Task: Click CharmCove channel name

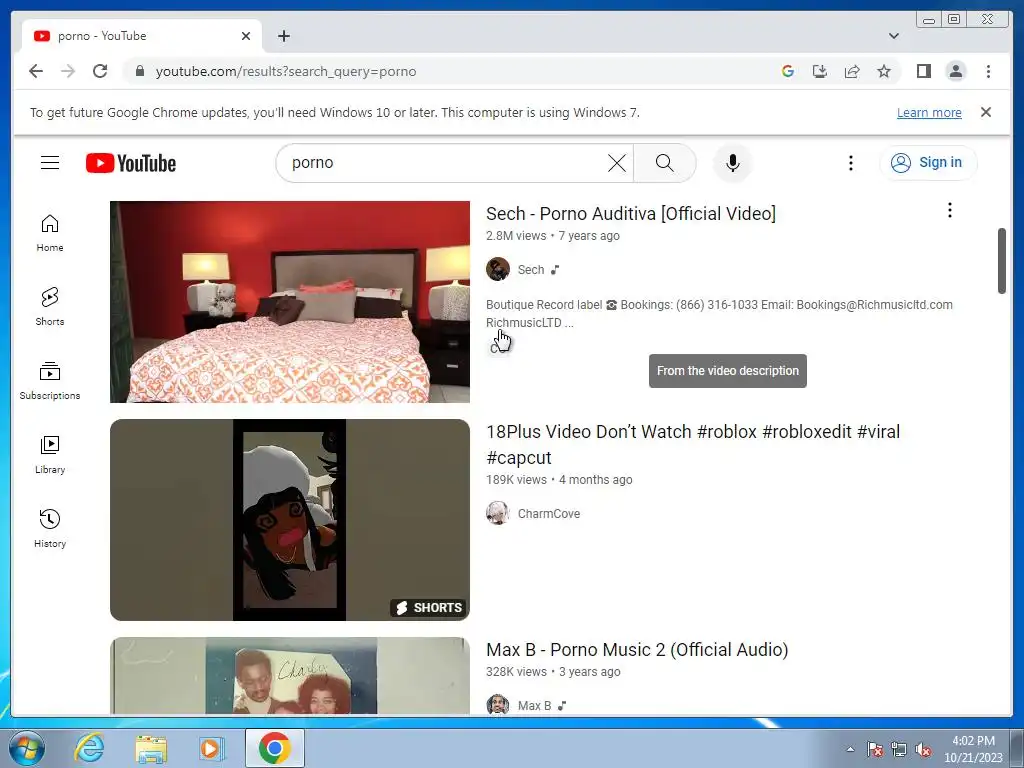Action: (x=549, y=514)
